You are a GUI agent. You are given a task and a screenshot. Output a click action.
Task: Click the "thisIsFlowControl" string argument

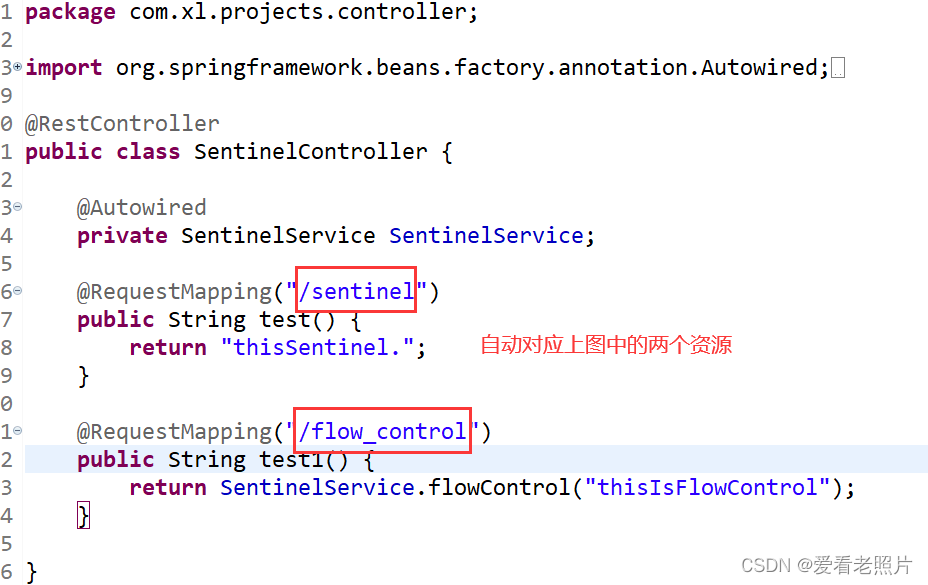tap(707, 487)
